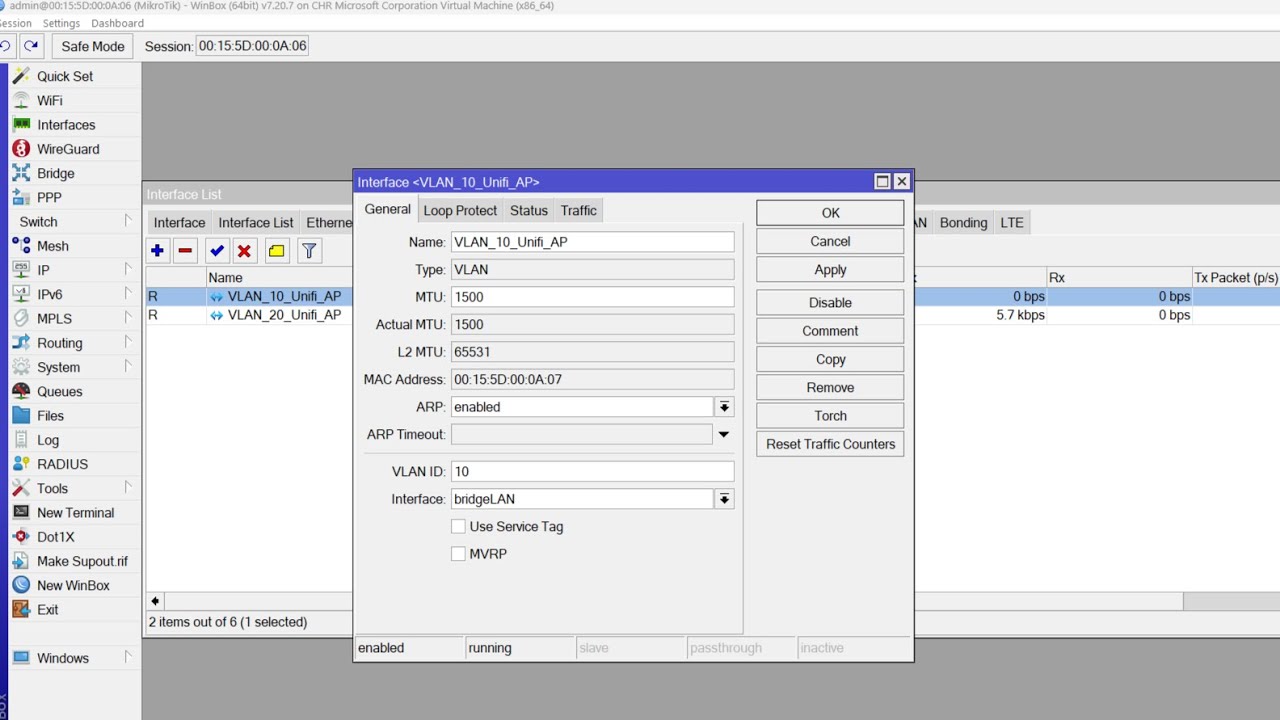Click the Remove button

point(830,387)
